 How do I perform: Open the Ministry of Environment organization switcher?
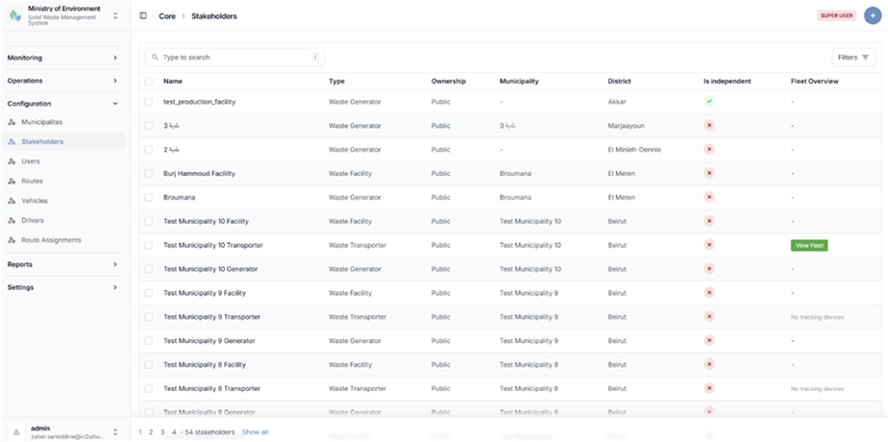point(116,16)
